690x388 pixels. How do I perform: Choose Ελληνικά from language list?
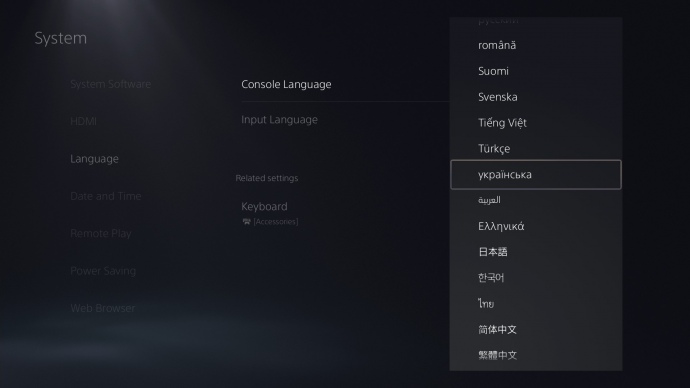tap(536, 226)
